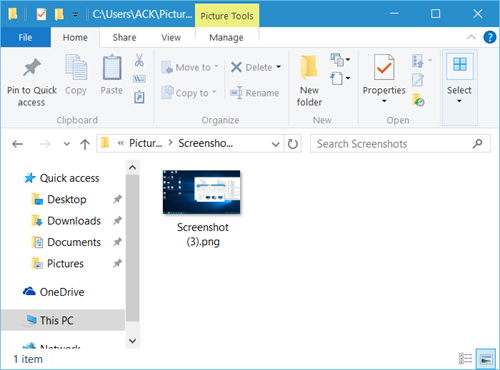Open the Move to dropdown
The image size is (500, 370).
point(190,67)
